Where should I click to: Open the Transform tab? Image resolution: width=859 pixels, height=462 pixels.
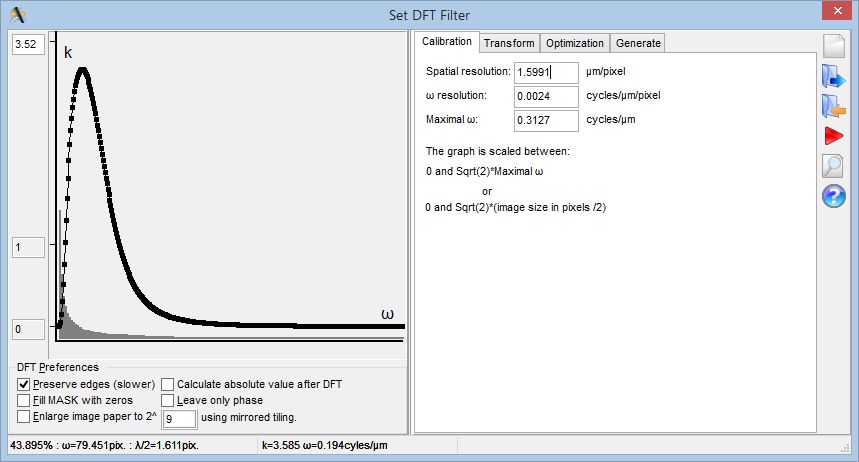click(509, 43)
